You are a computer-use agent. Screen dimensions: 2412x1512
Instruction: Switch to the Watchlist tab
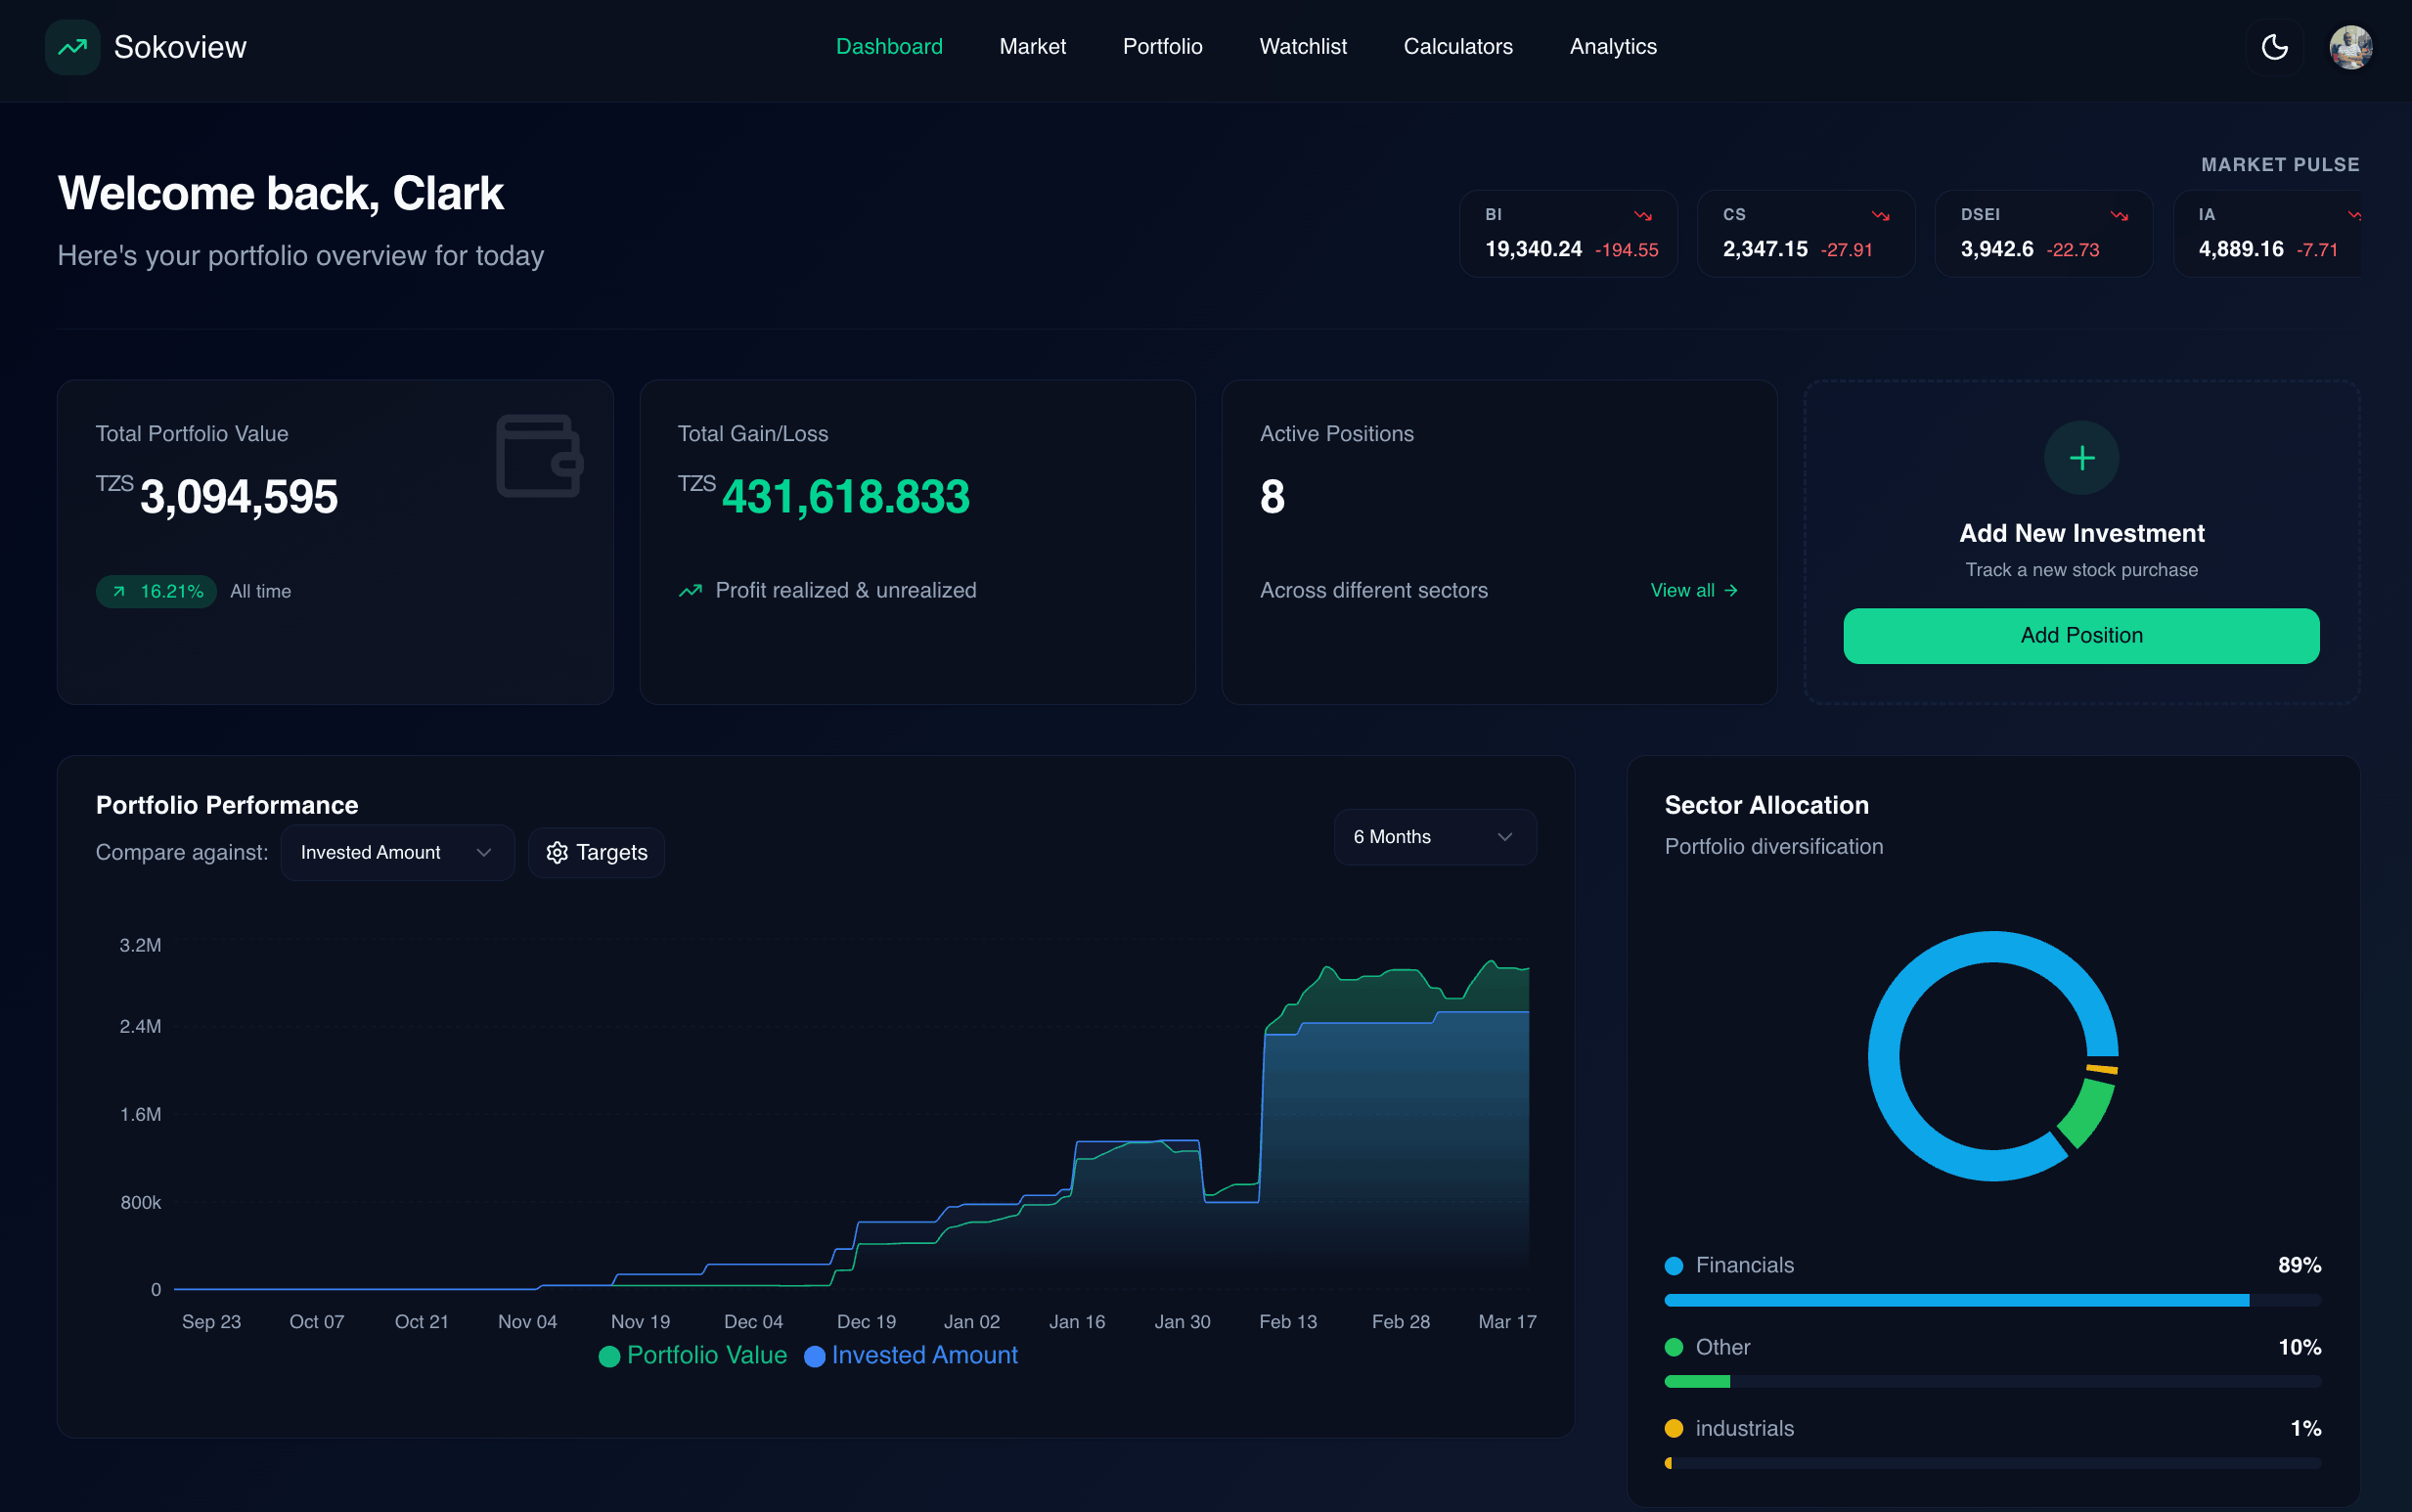[1303, 46]
